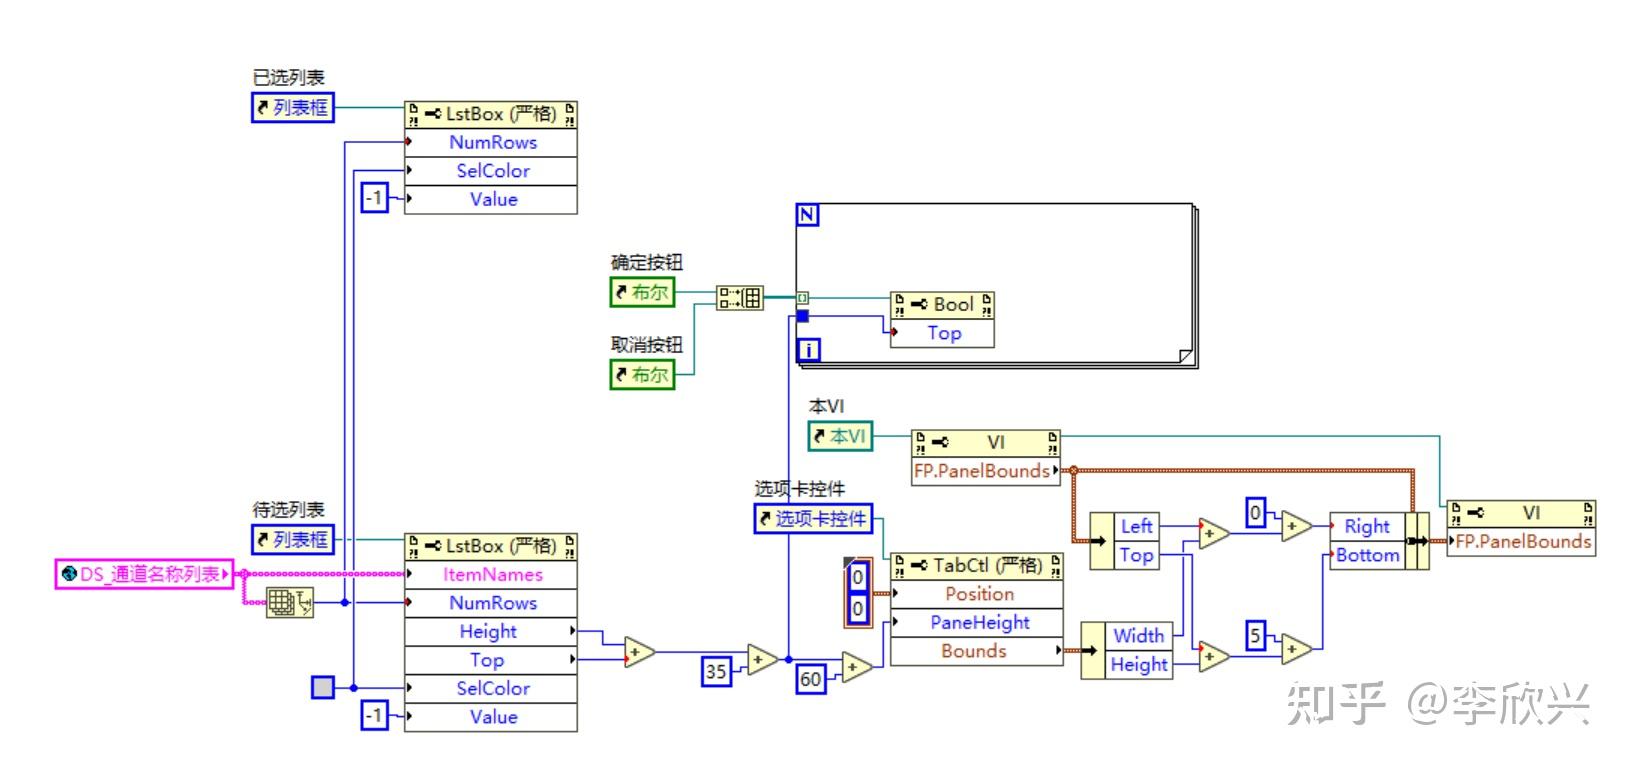Click the ItemNames property of lower LstBox node
Image resolution: width=1631 pixels, height=769 pixels.
pos(491,574)
